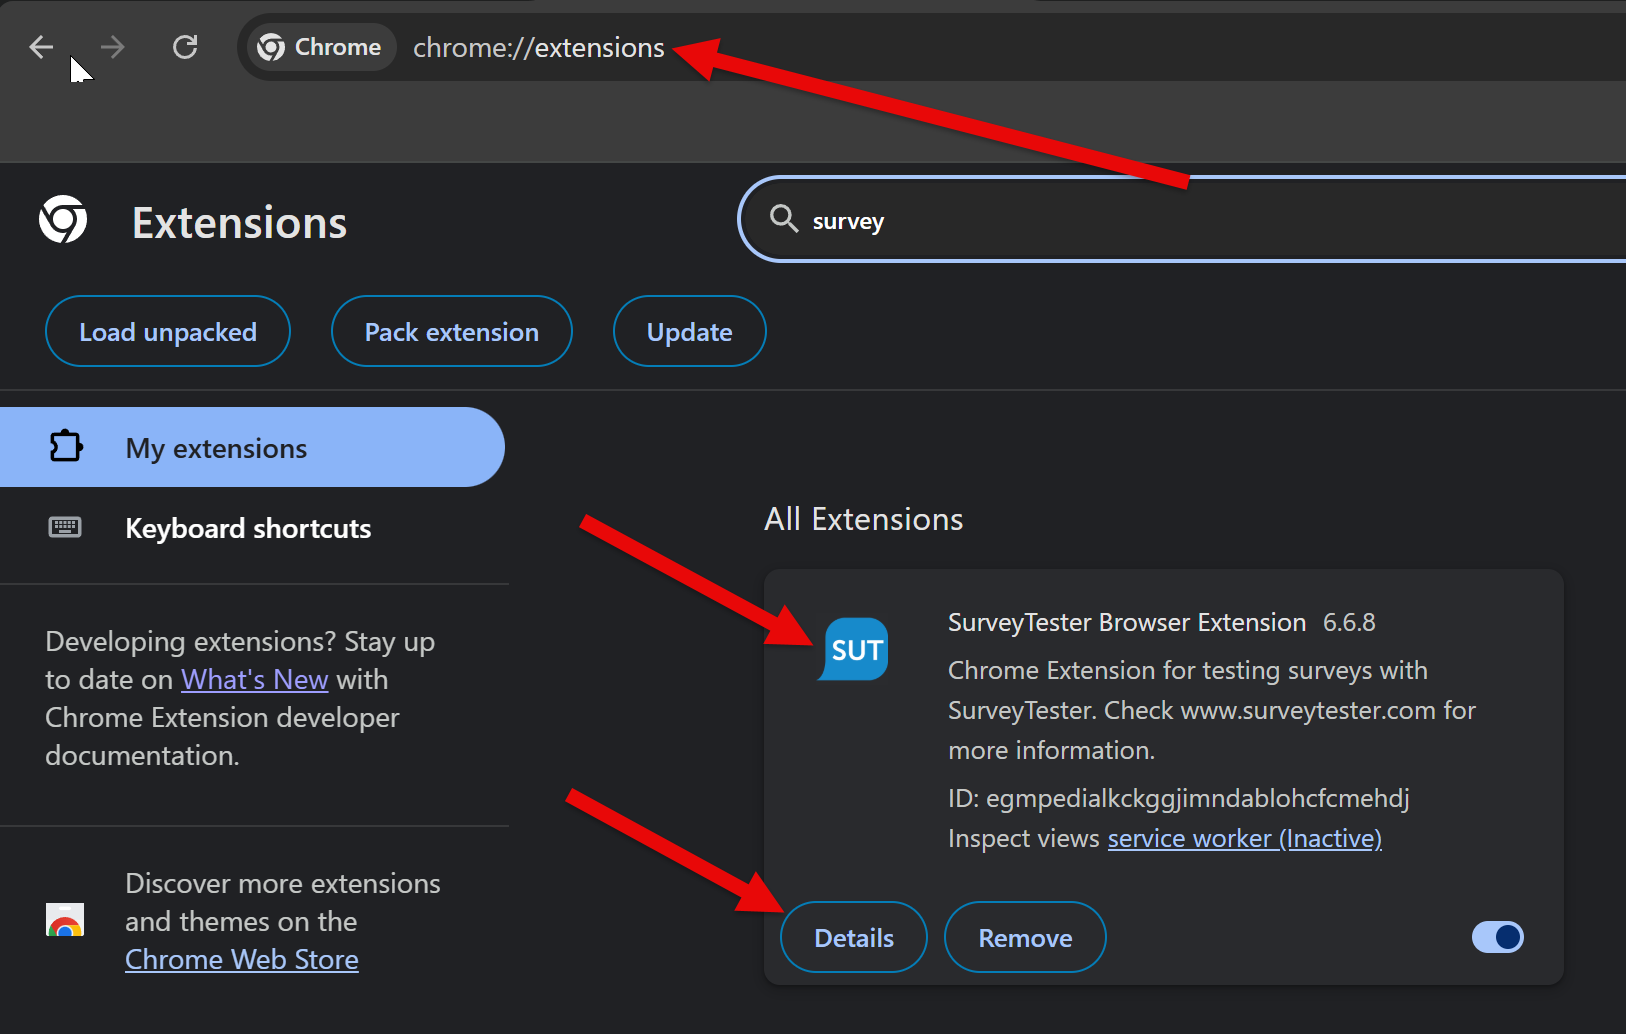Follow the Chrome Web Store link
This screenshot has width=1626, height=1034.
tap(241, 960)
